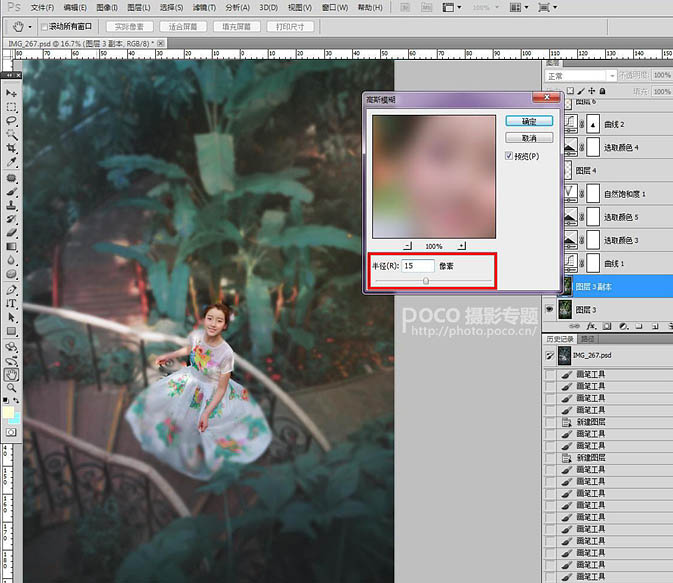Pick the Crop tool
The width and height of the screenshot is (673, 583).
11,148
